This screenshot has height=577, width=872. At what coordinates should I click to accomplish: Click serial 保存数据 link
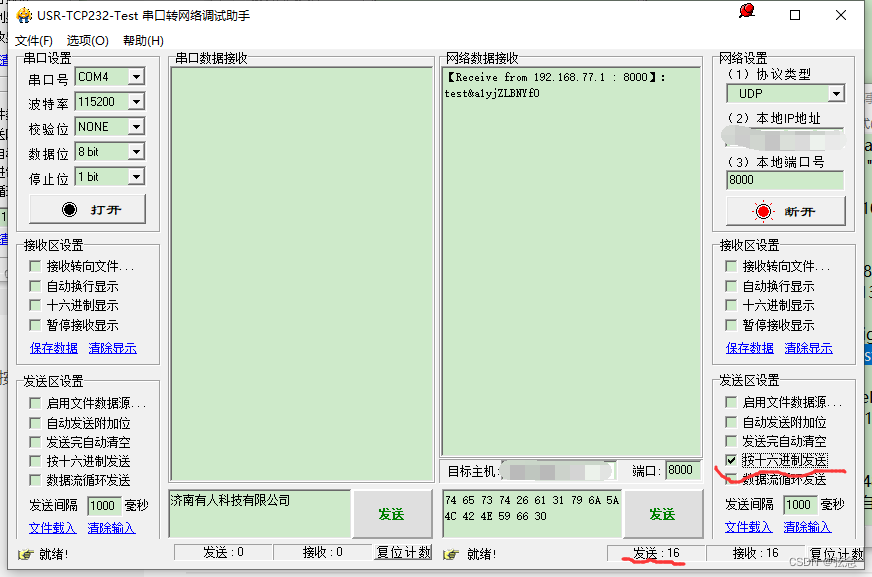click(53, 348)
